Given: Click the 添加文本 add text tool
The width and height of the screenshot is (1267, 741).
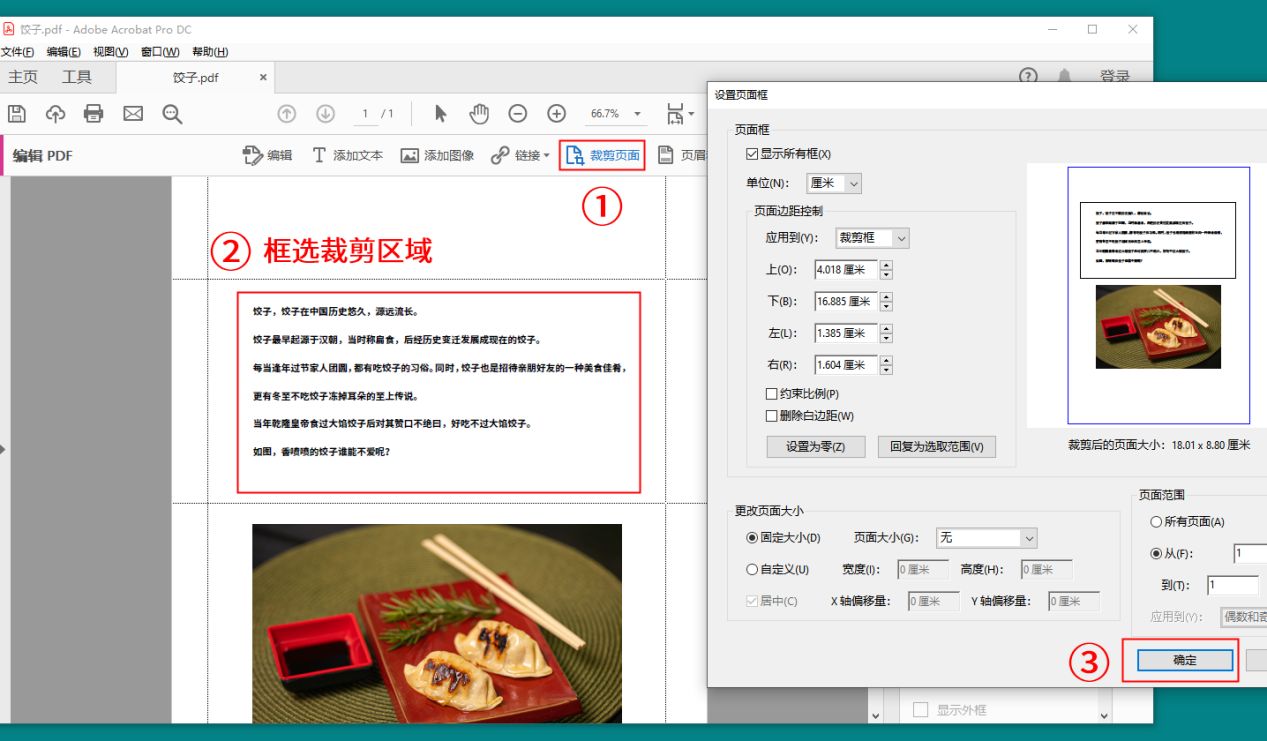Looking at the screenshot, I should 348,155.
